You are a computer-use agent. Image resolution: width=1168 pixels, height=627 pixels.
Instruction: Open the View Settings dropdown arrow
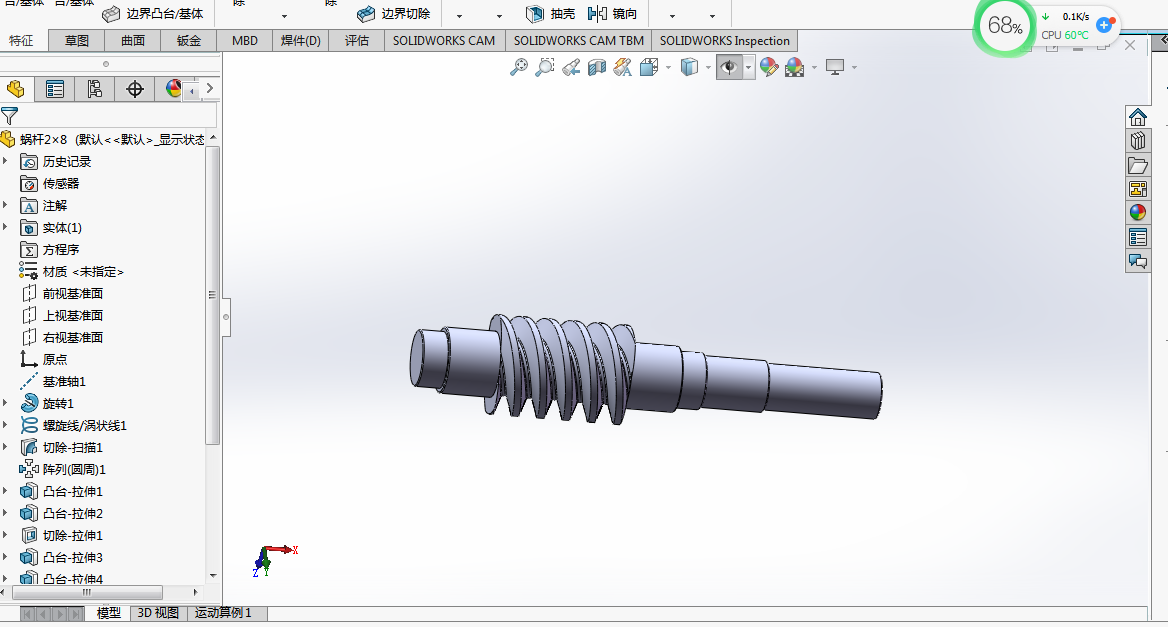(x=854, y=68)
